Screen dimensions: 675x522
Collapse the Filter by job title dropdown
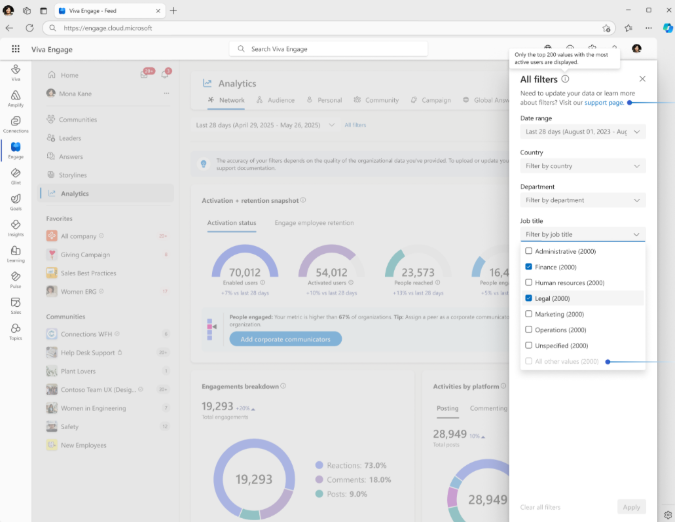(x=583, y=234)
